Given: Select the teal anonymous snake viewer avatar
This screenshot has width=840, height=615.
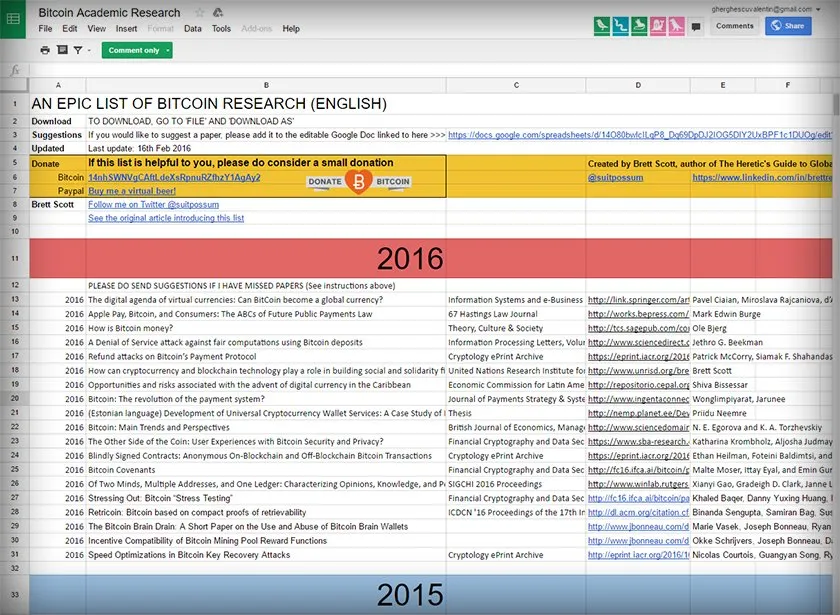Looking at the screenshot, I should pyautogui.click(x=620, y=26).
